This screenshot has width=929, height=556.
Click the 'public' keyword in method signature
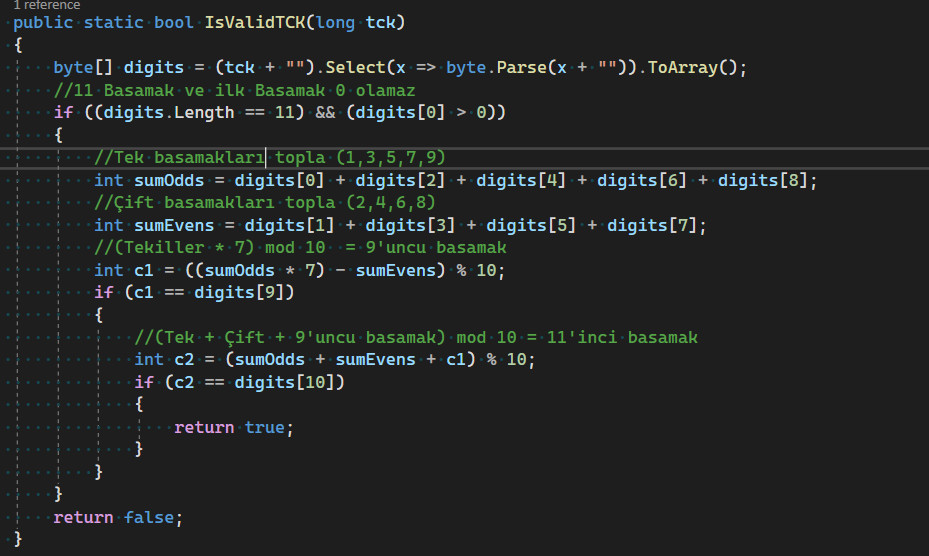point(43,23)
